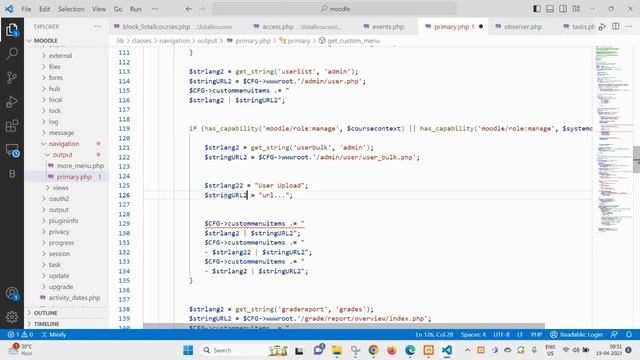Open the File menu
Image resolution: width=640 pixels, height=360 pixels.
click(x=27, y=9)
